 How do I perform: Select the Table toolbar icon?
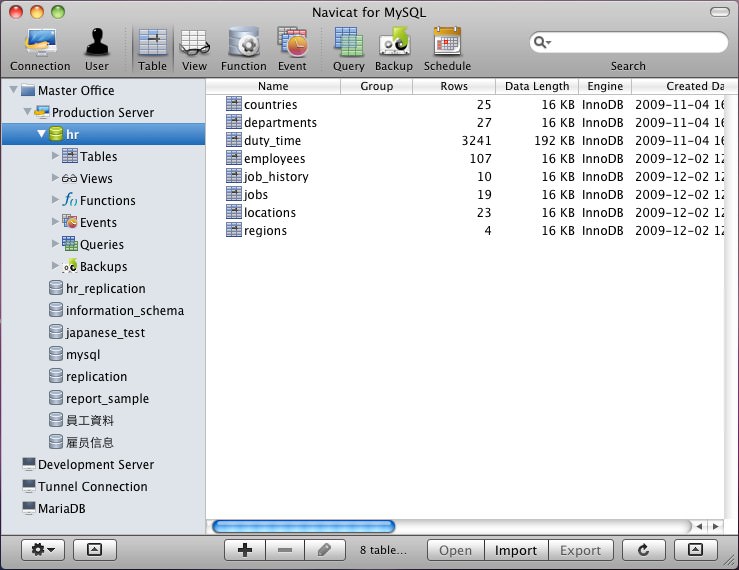point(152,49)
